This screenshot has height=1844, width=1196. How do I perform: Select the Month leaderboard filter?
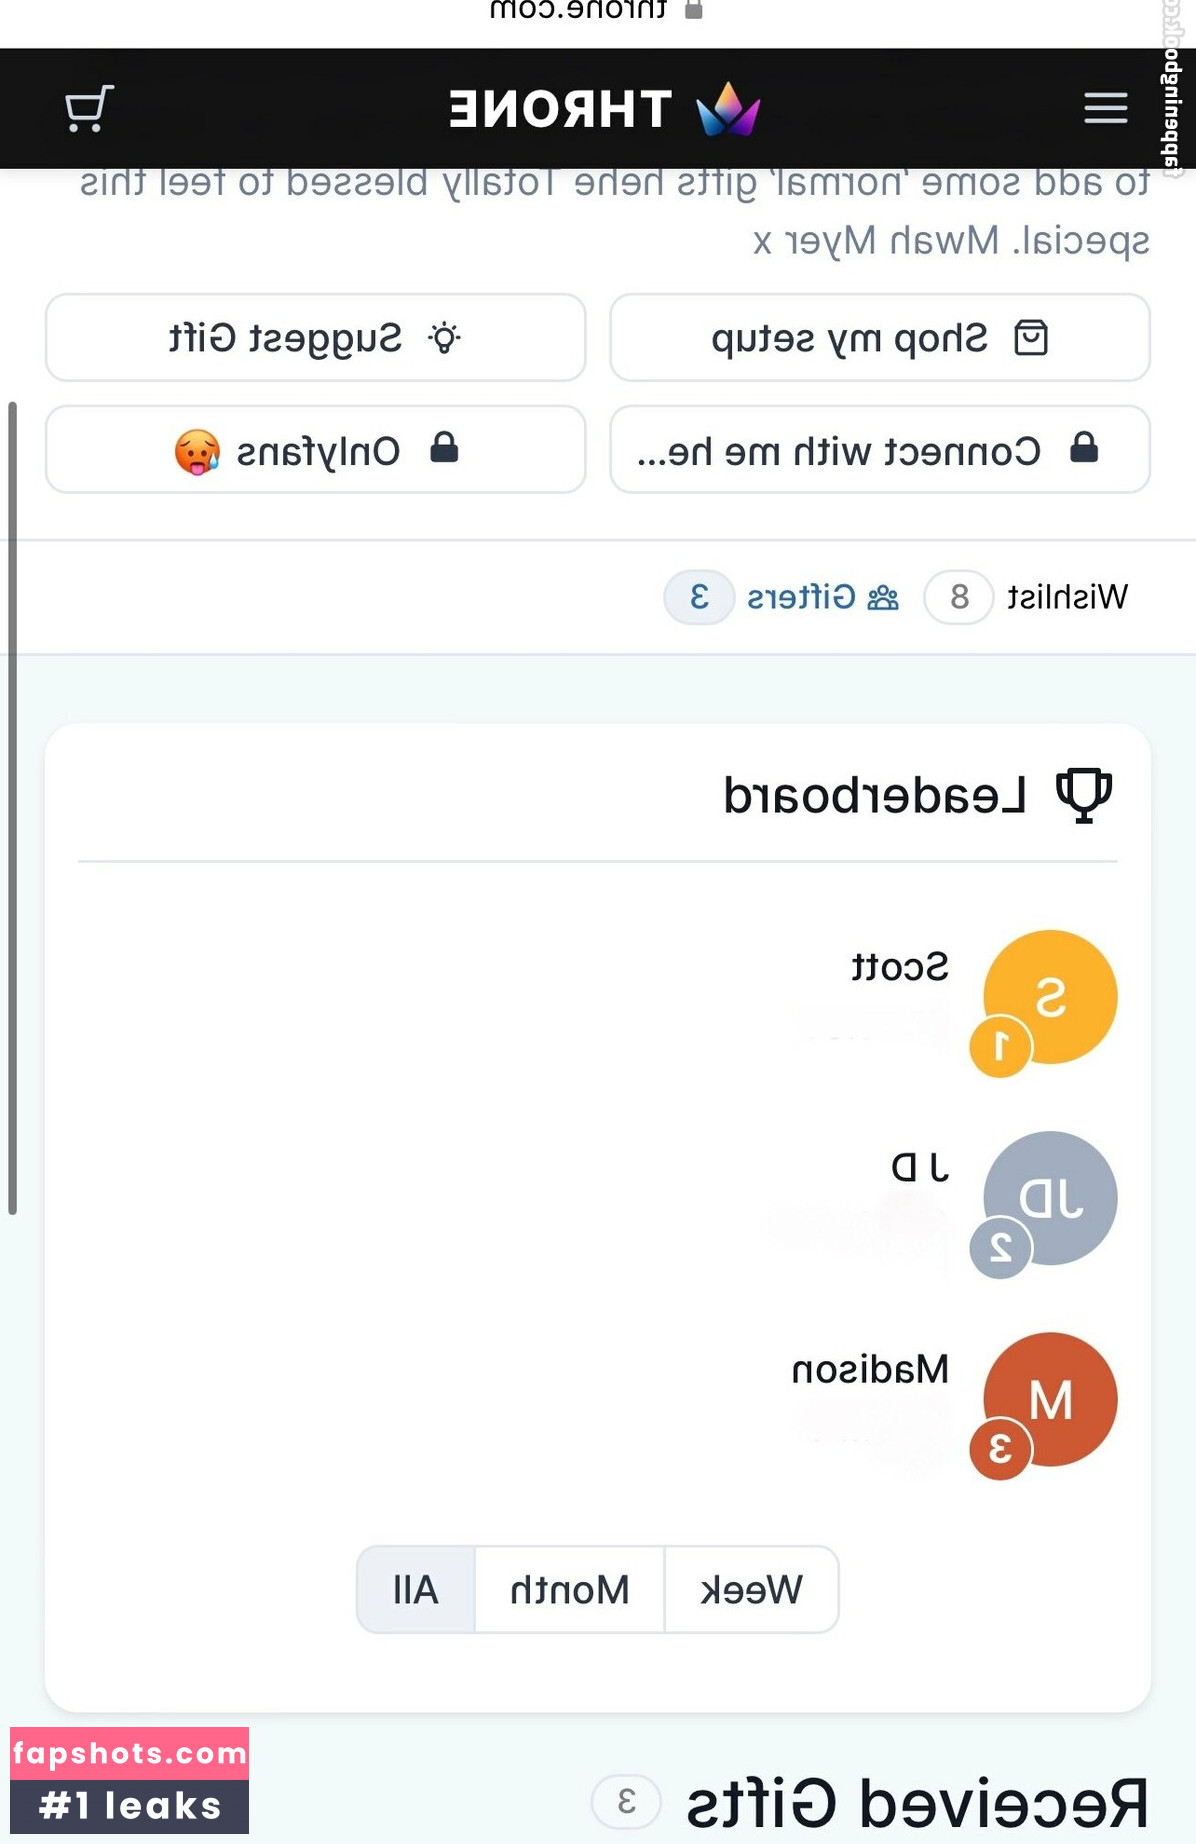570,1590
